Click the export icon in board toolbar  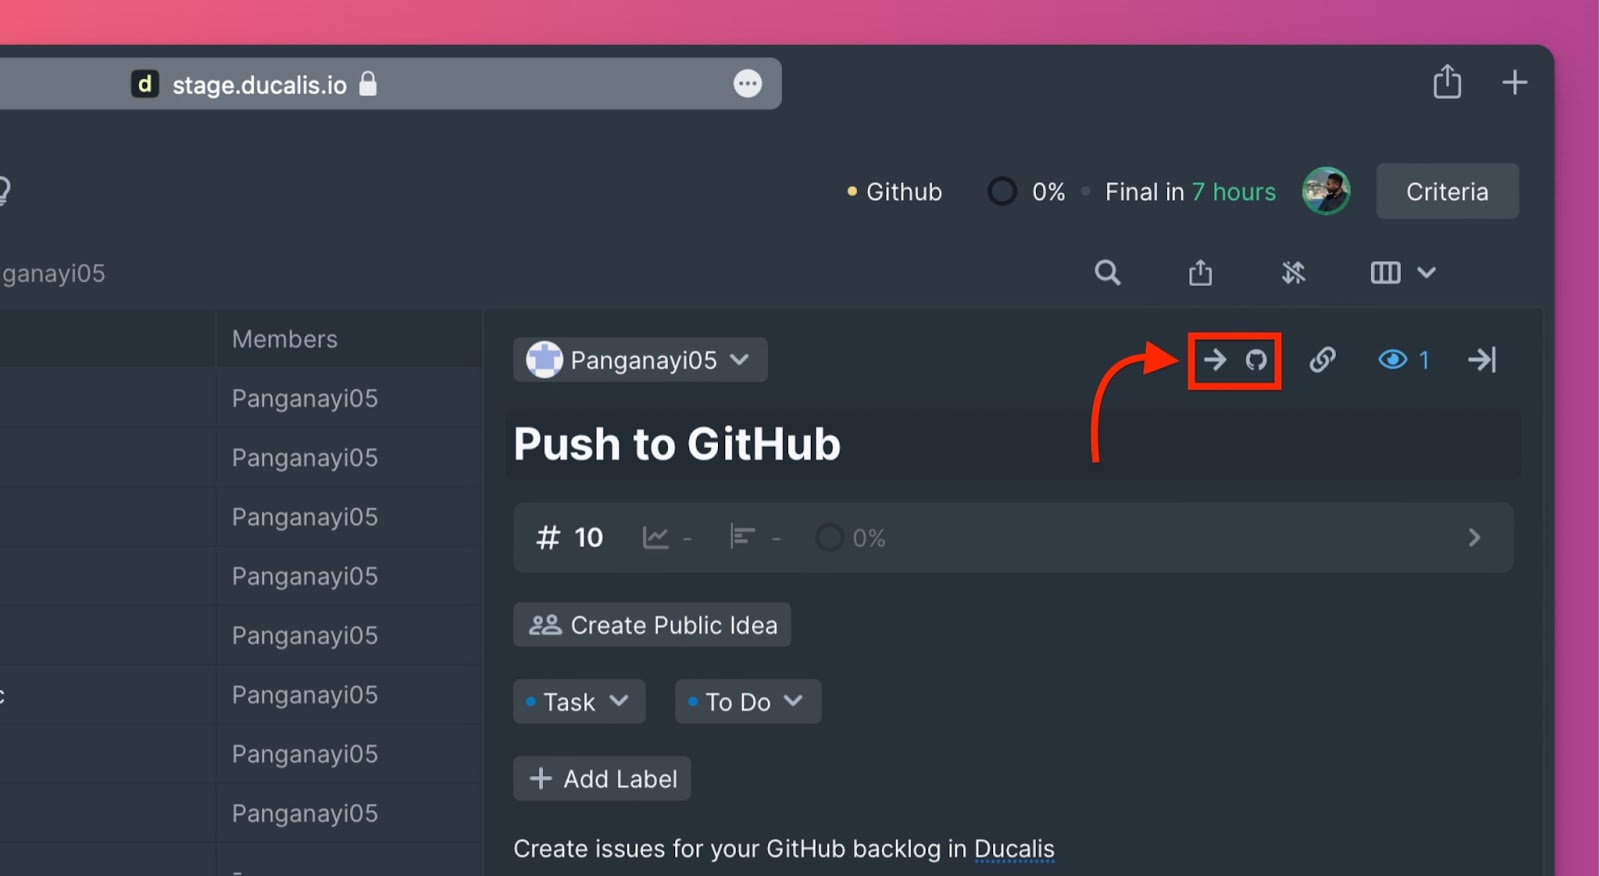(x=1200, y=272)
